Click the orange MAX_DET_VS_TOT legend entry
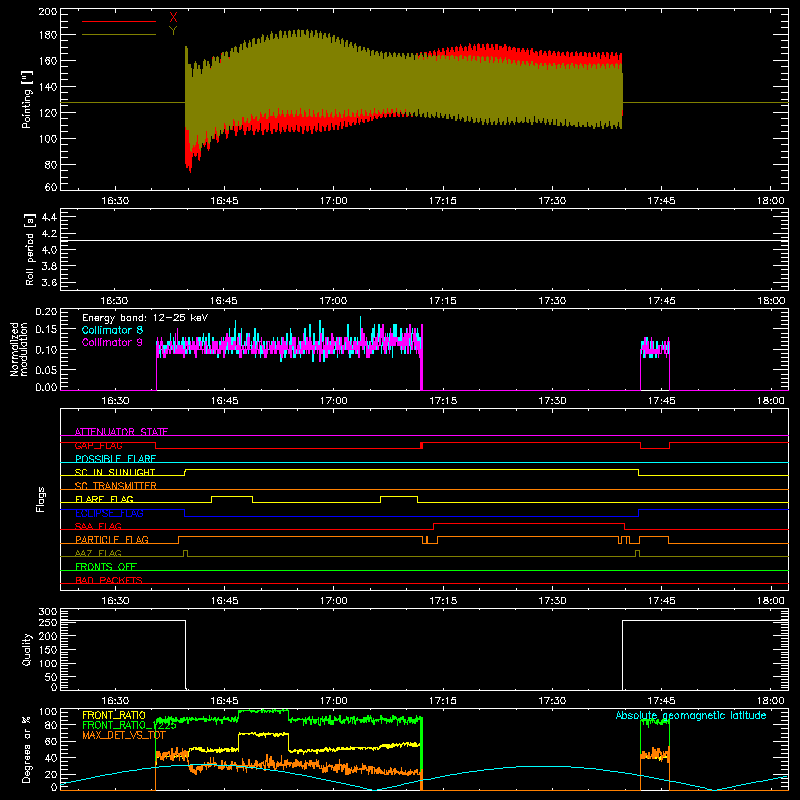This screenshot has width=800, height=800. [x=123, y=735]
